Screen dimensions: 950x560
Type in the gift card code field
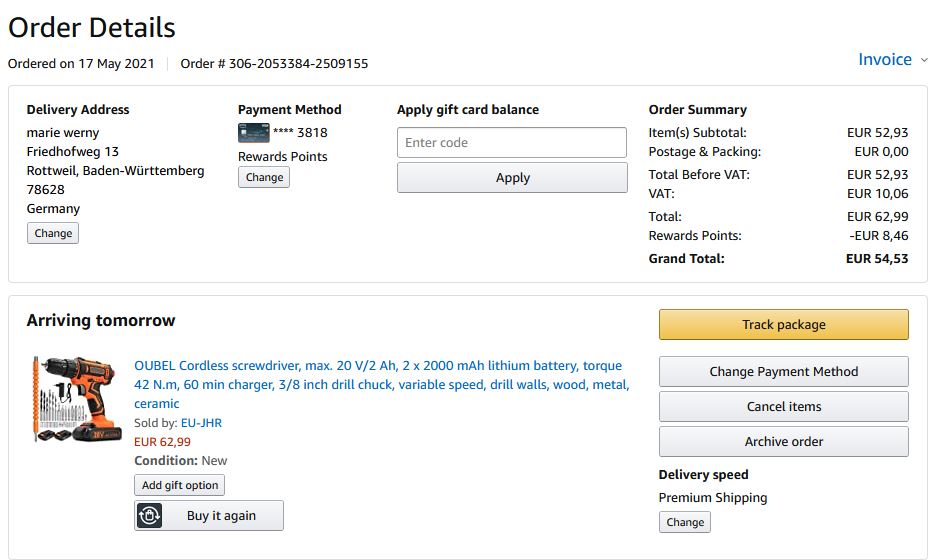[512, 142]
